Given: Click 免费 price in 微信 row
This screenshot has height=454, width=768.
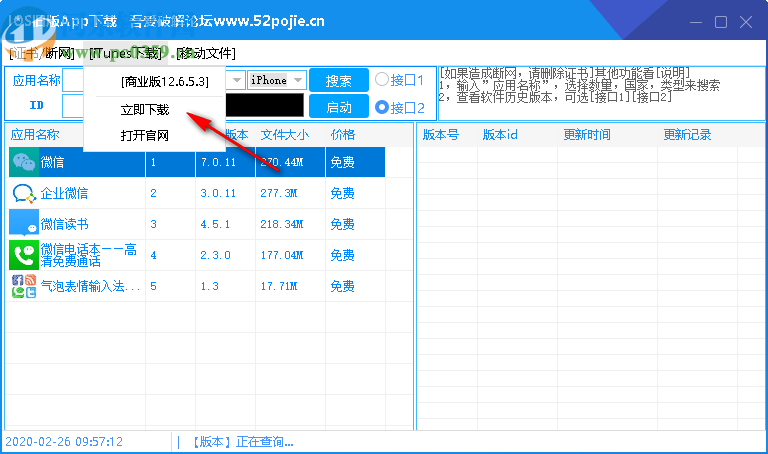Looking at the screenshot, I should click(342, 162).
